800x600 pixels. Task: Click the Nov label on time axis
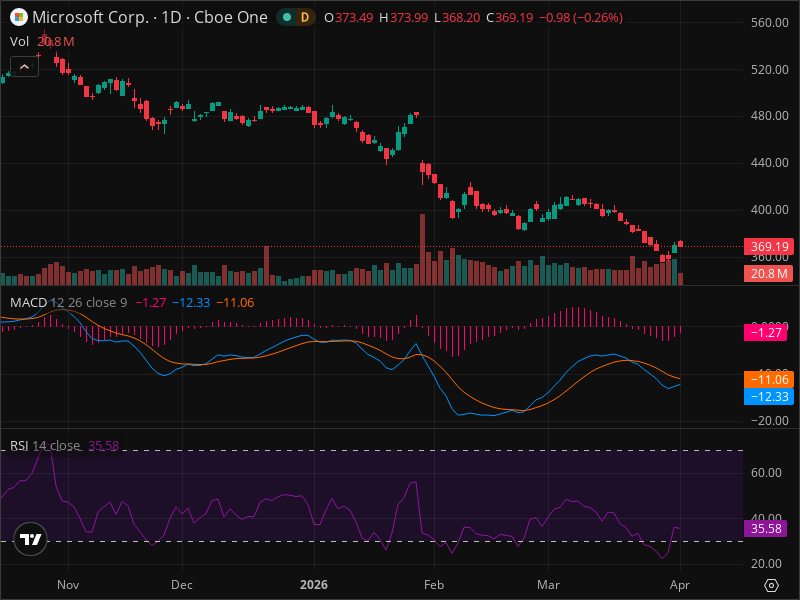coord(68,585)
